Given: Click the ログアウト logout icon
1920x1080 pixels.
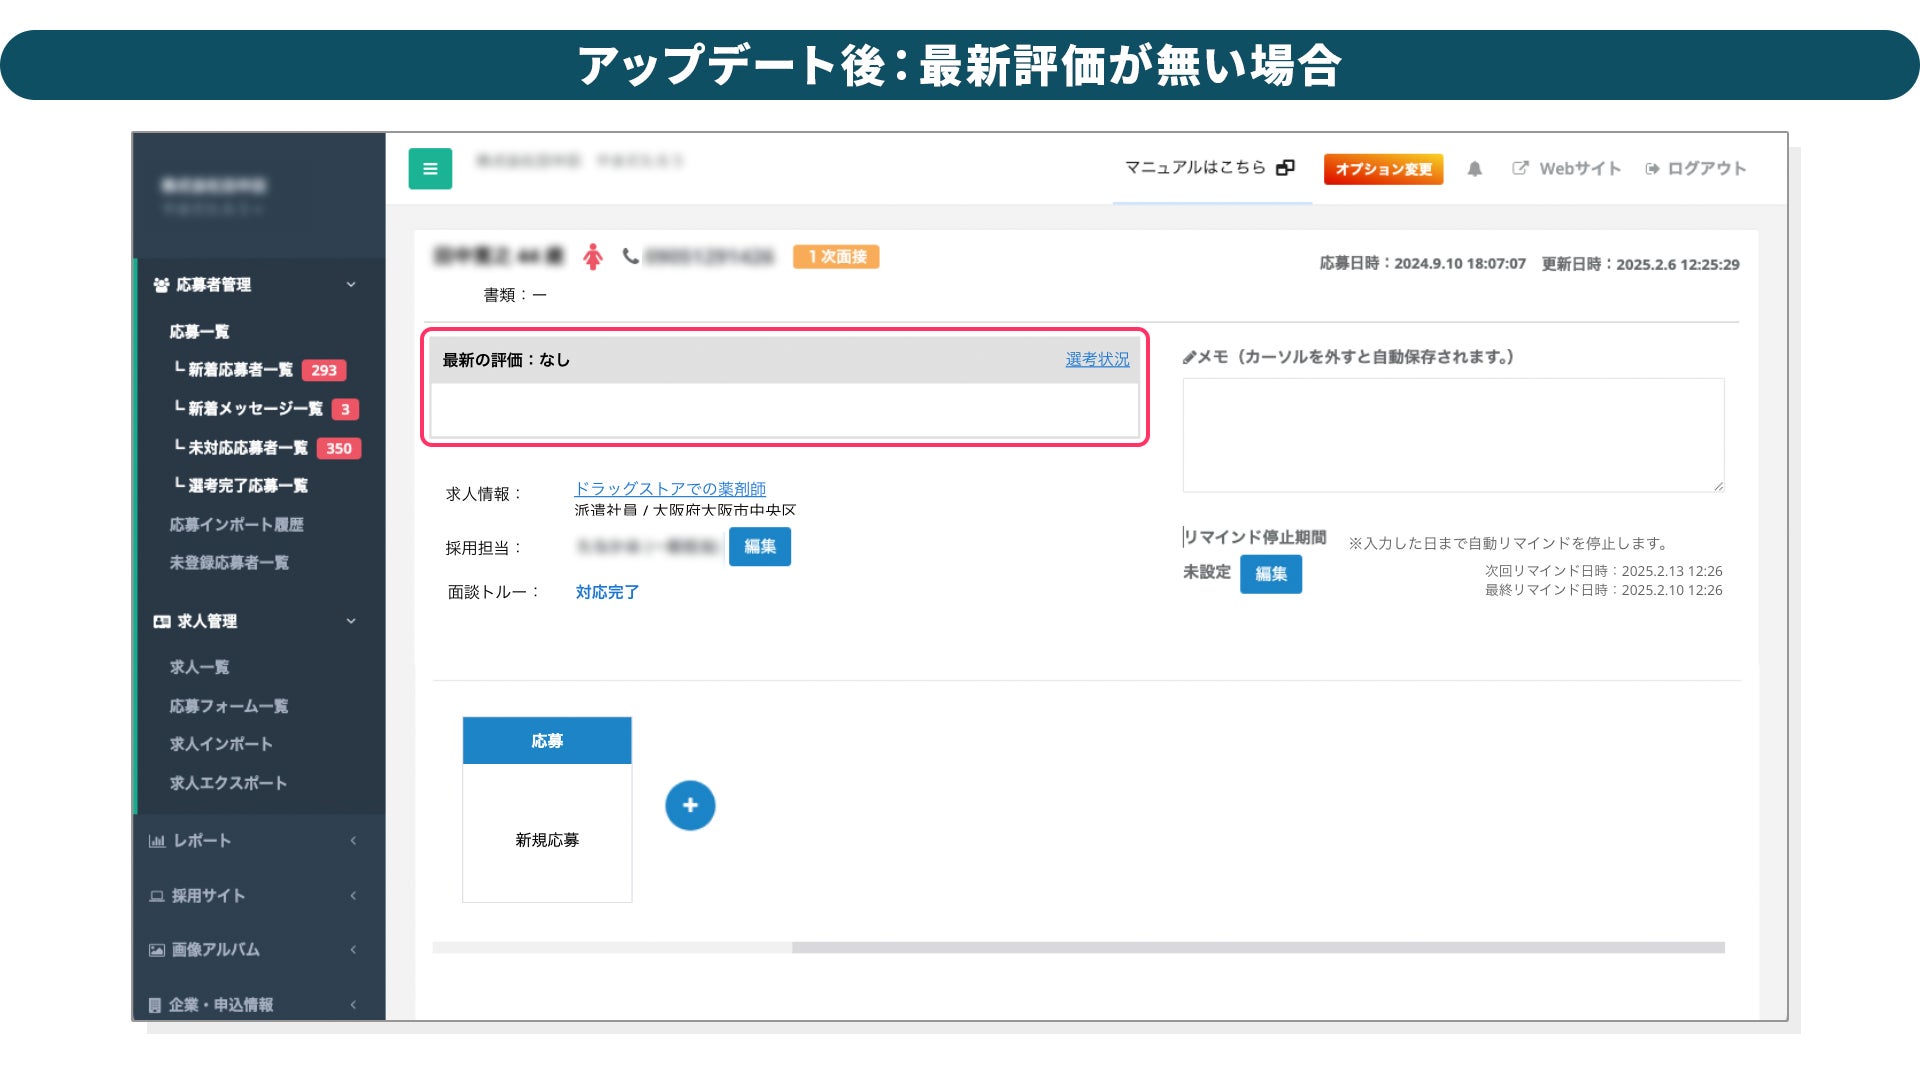Looking at the screenshot, I should pyautogui.click(x=1652, y=169).
